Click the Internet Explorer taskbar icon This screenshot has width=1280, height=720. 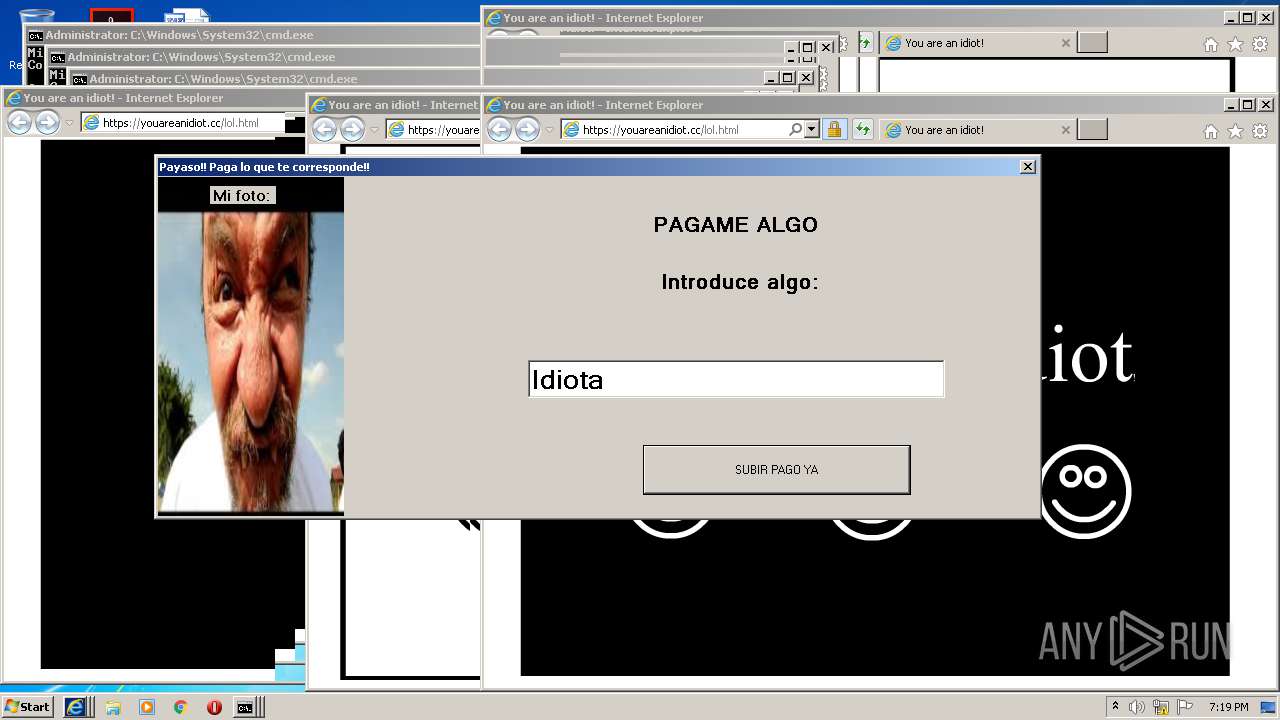(x=76, y=707)
